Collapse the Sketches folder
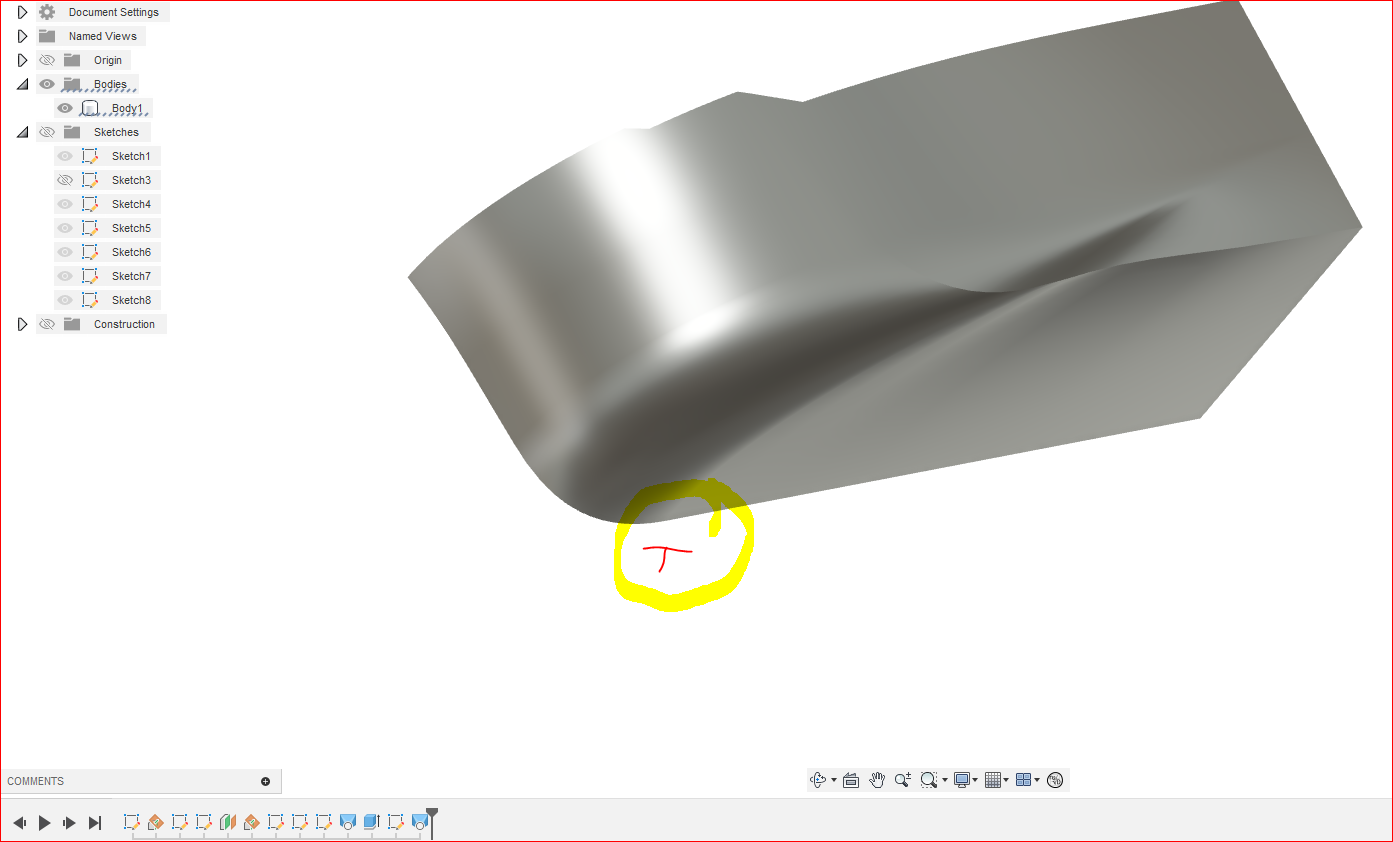 pos(22,131)
